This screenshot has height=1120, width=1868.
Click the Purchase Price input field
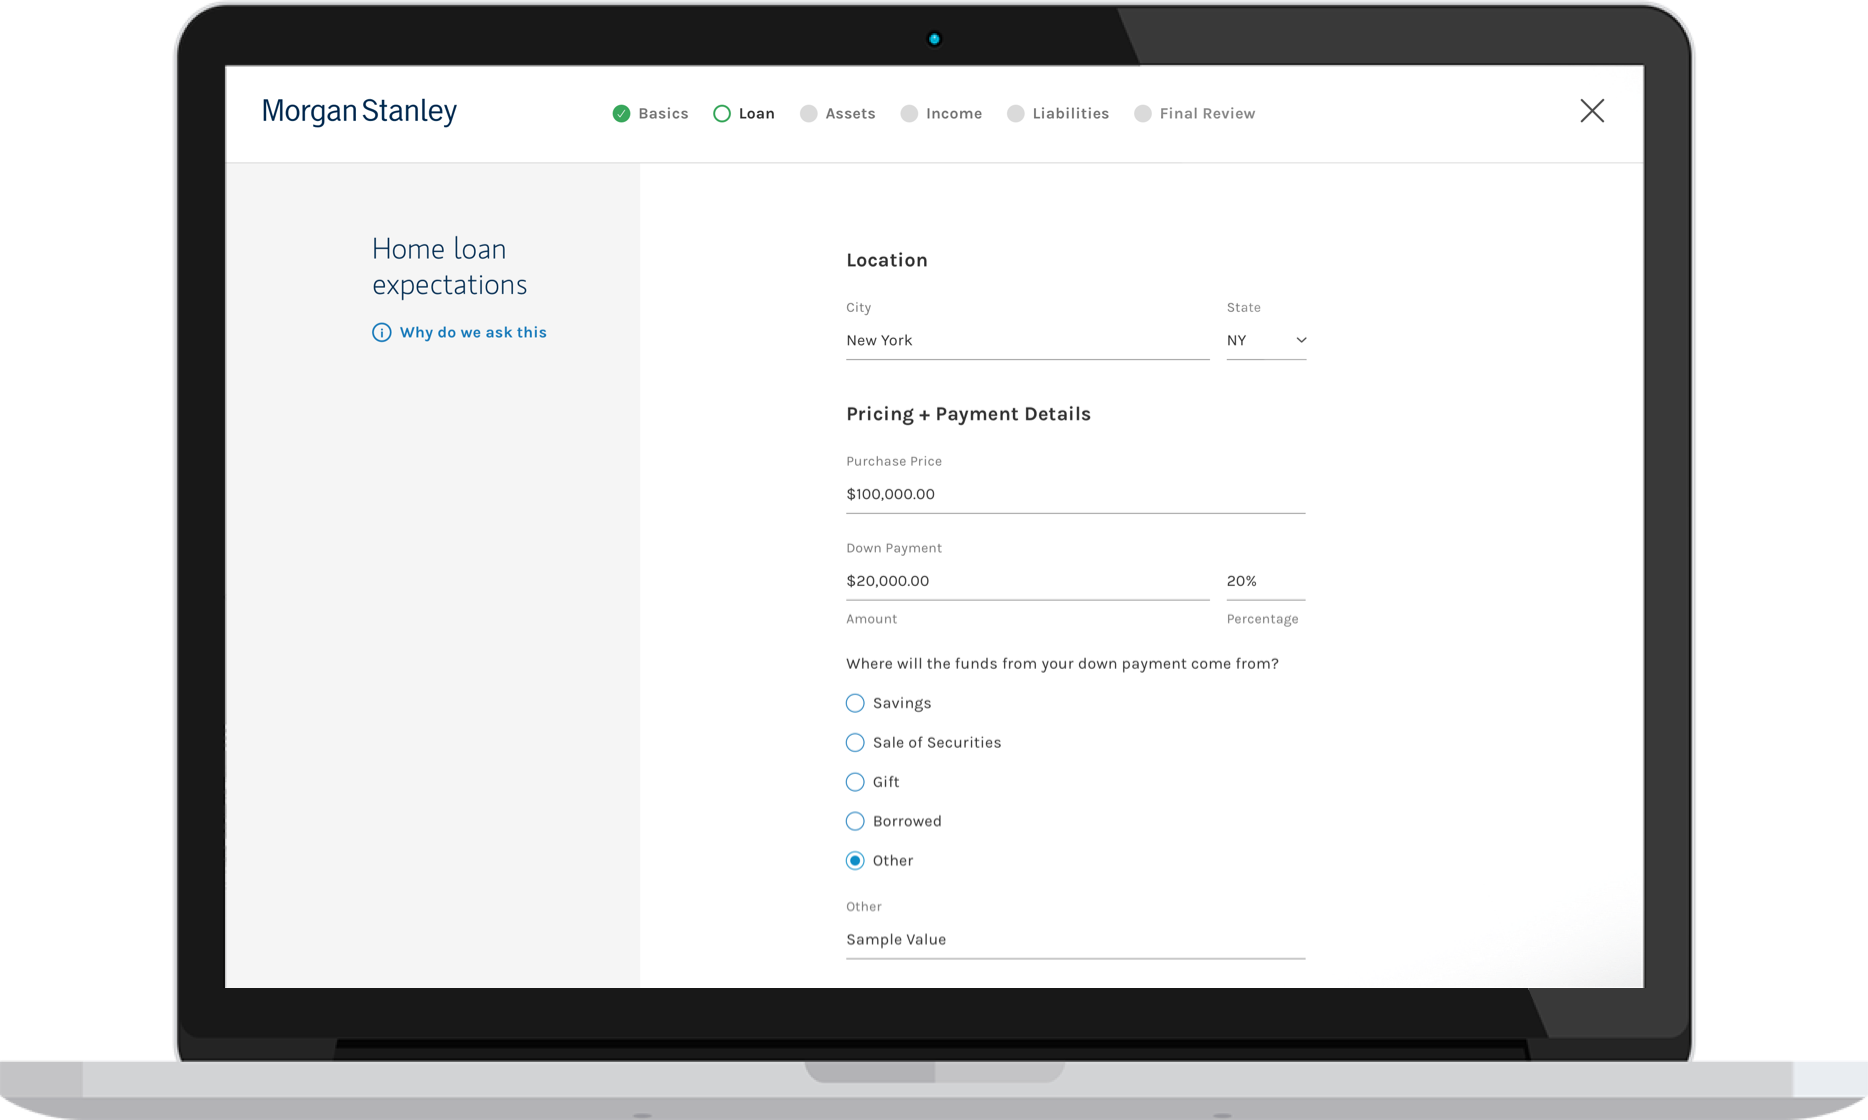1076,495
